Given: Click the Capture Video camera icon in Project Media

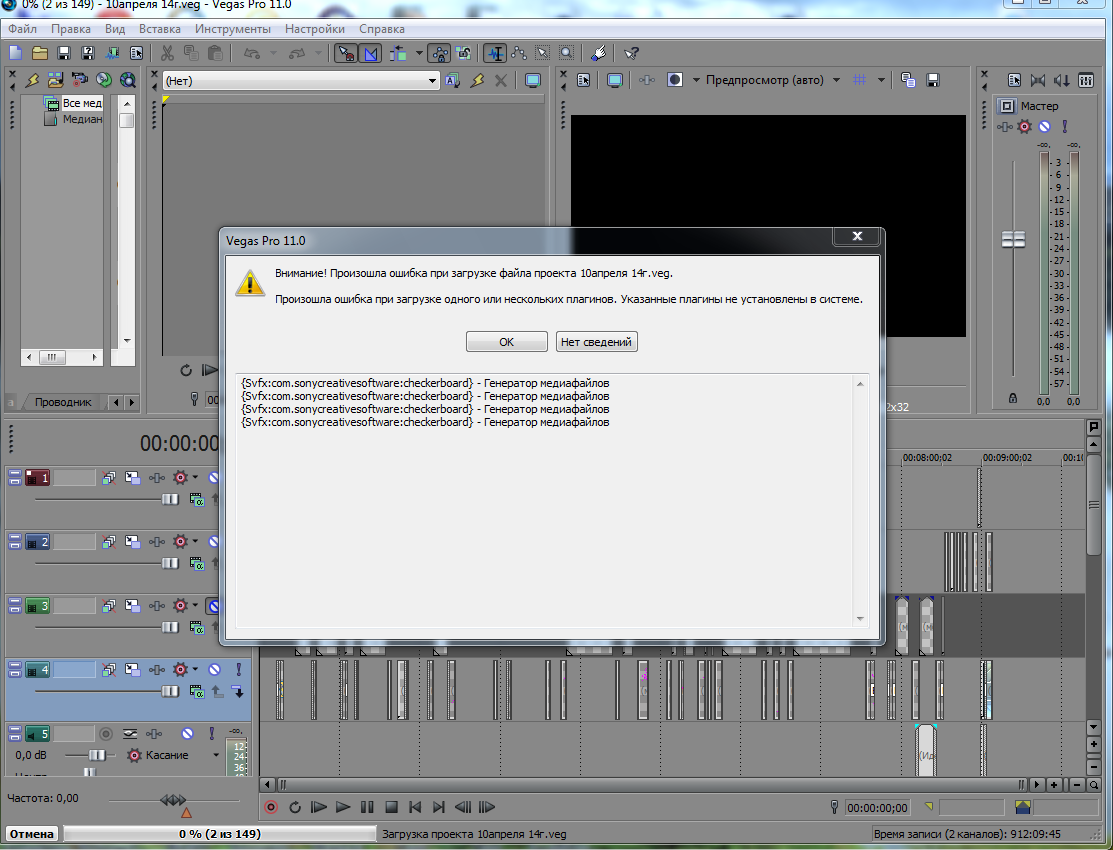Looking at the screenshot, I should pyautogui.click(x=80, y=80).
